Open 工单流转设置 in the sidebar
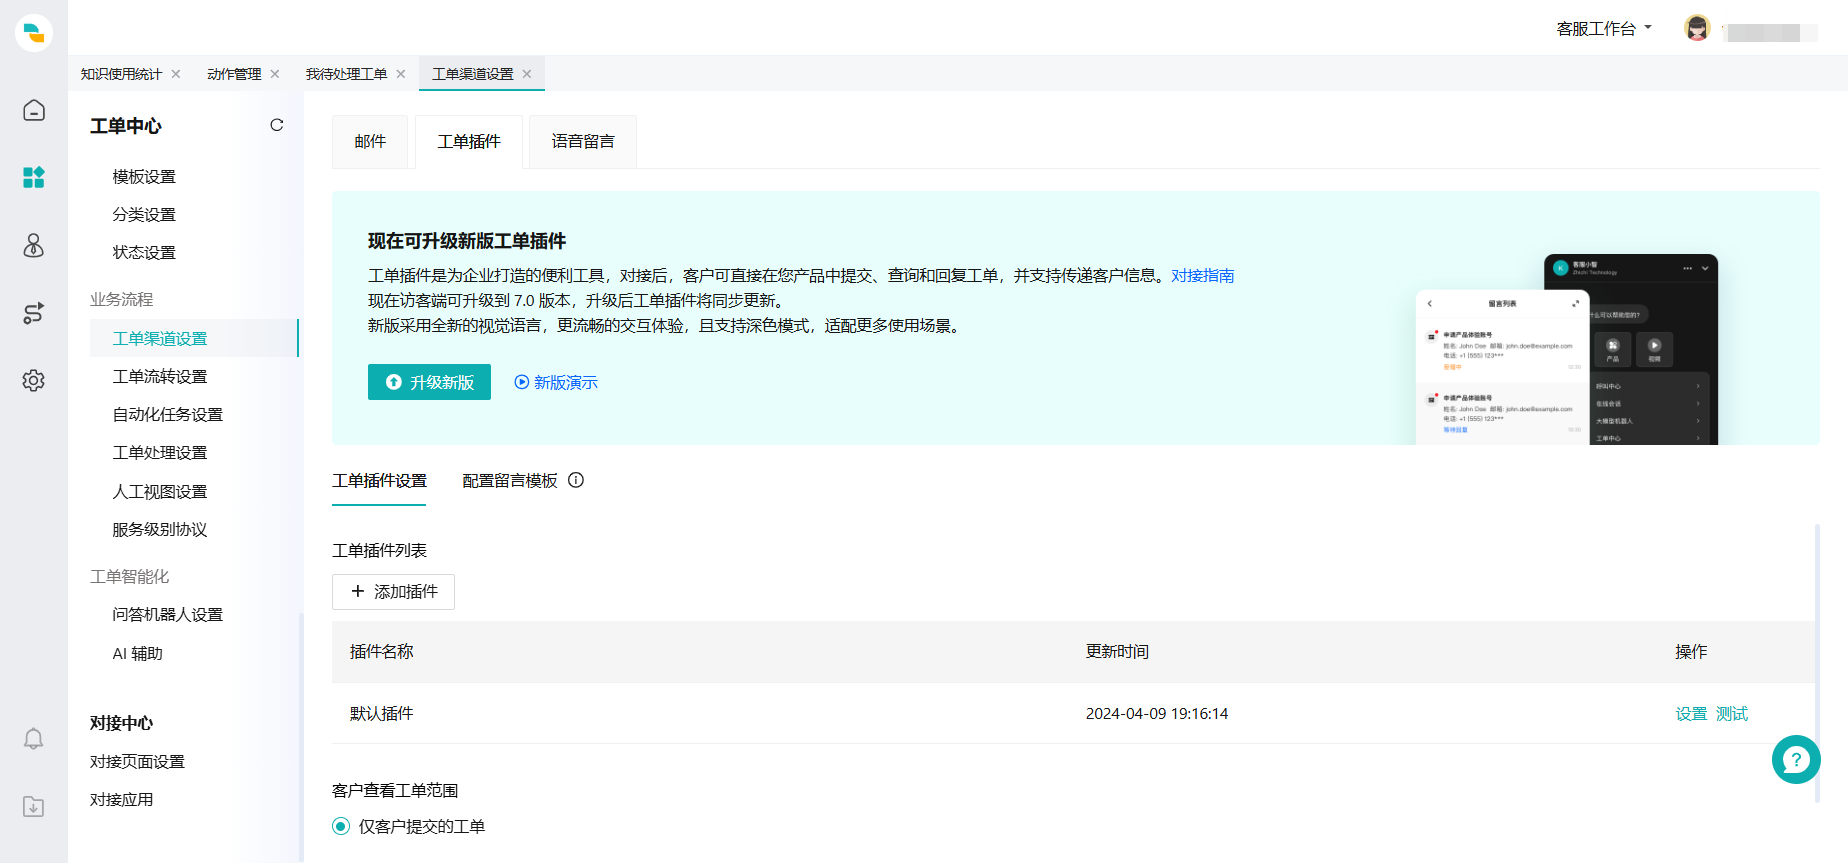Screen dimensions: 1848x863 click(160, 377)
